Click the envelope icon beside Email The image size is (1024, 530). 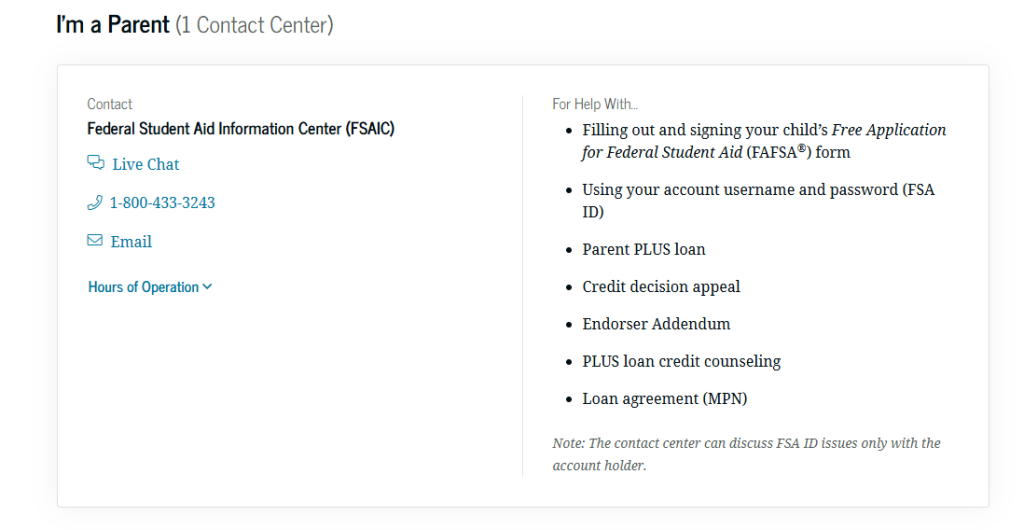click(x=95, y=240)
